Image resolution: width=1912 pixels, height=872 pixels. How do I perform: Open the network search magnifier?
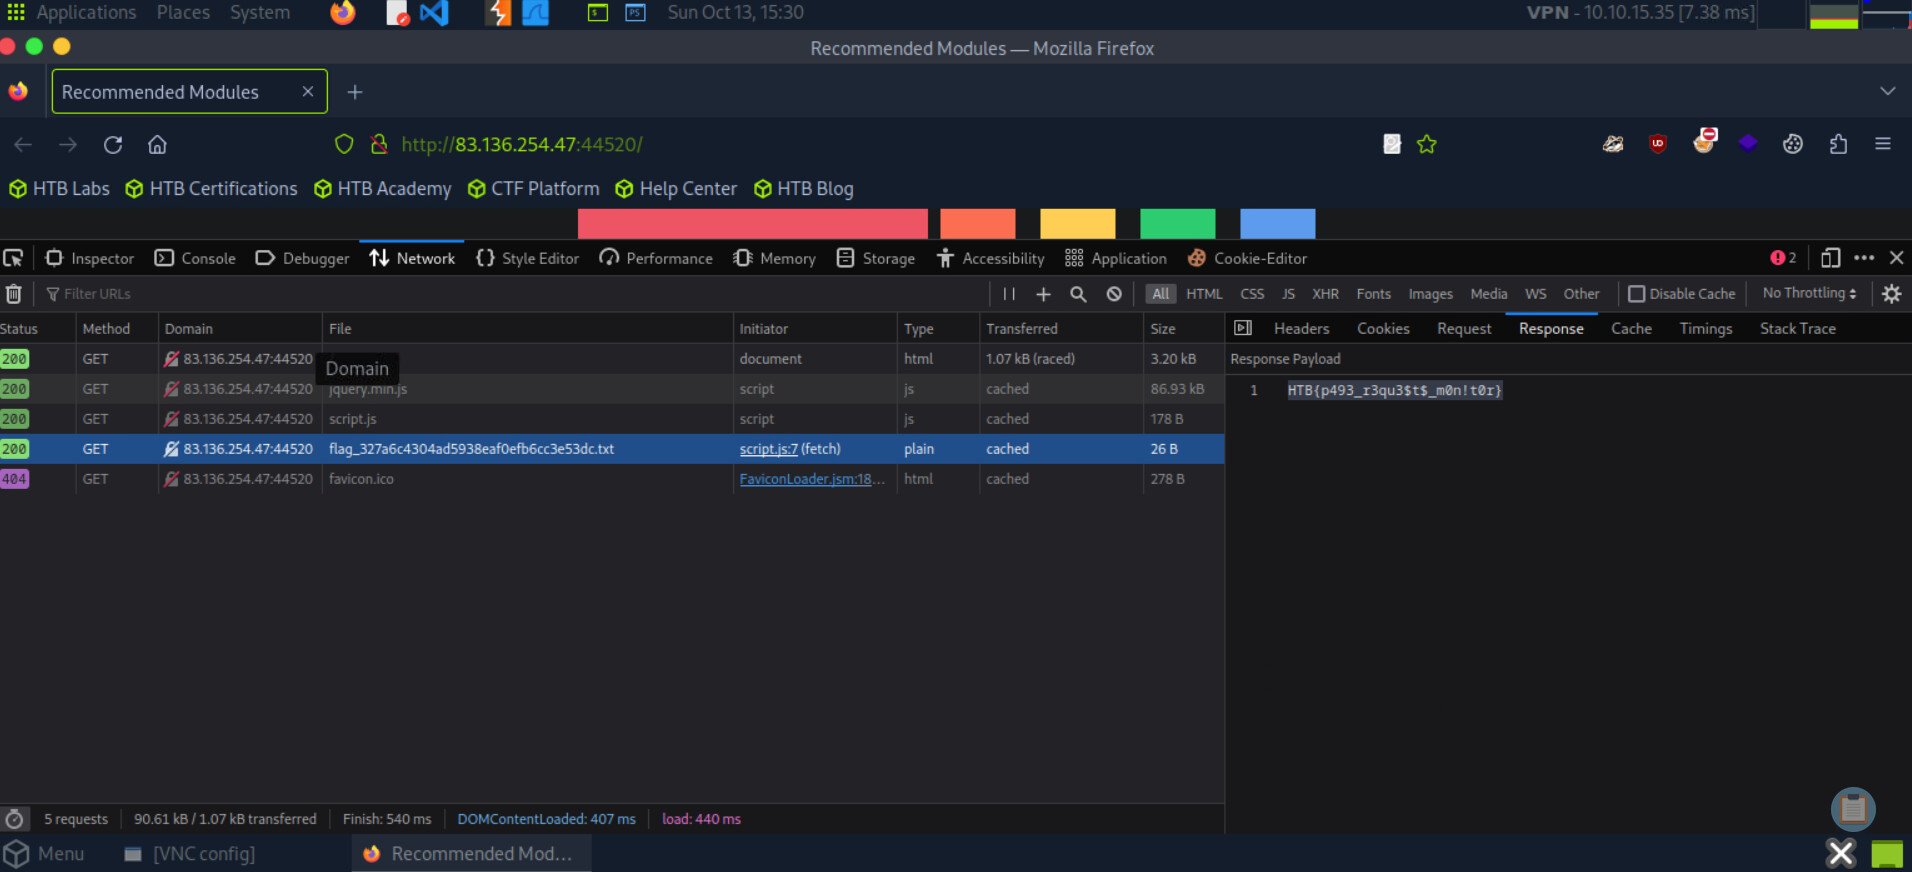point(1078,294)
